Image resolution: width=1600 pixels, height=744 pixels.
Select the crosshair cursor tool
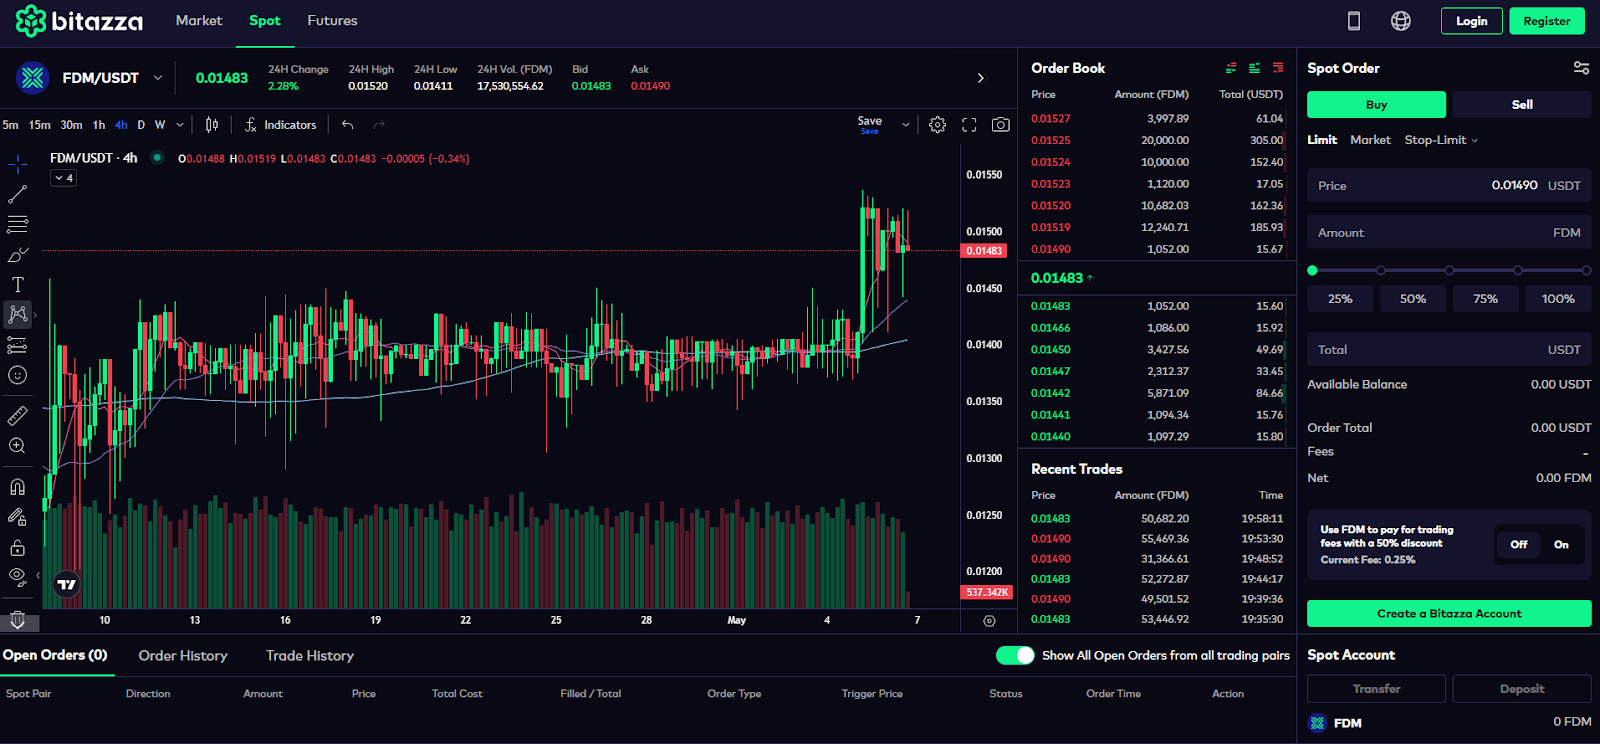[18, 164]
